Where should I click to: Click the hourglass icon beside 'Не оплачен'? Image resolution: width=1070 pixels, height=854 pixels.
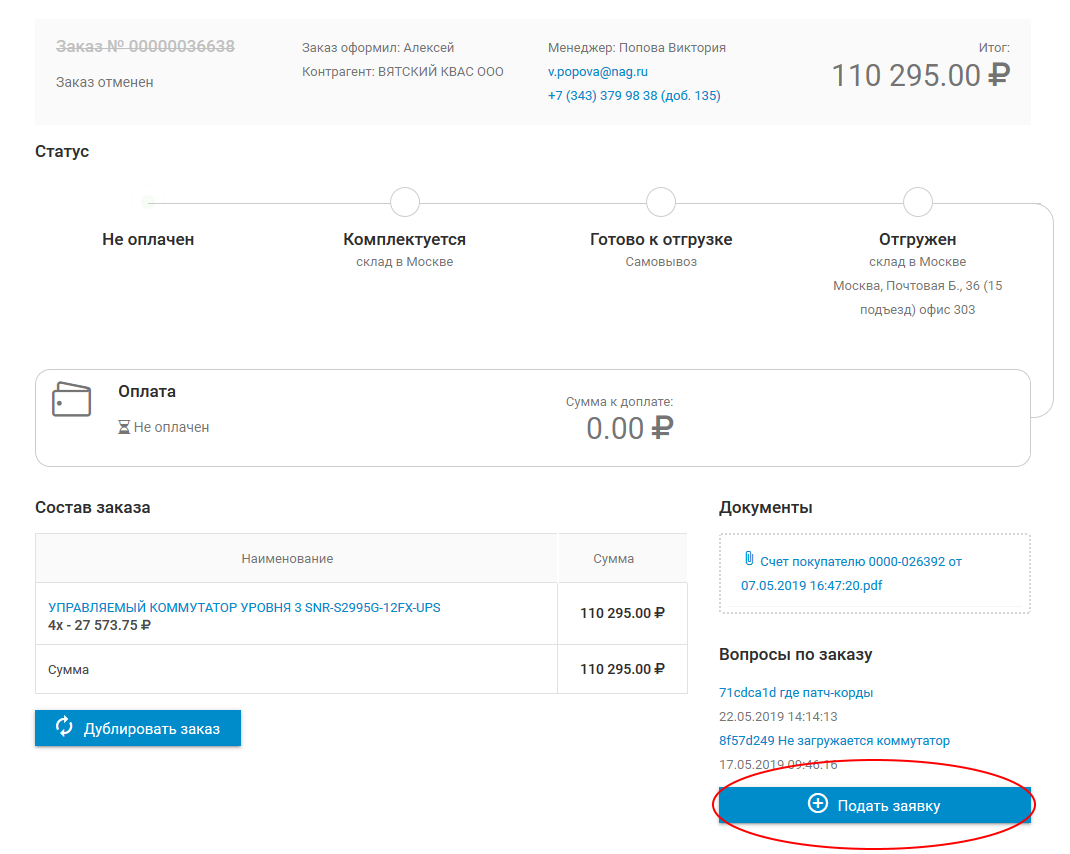tap(124, 427)
